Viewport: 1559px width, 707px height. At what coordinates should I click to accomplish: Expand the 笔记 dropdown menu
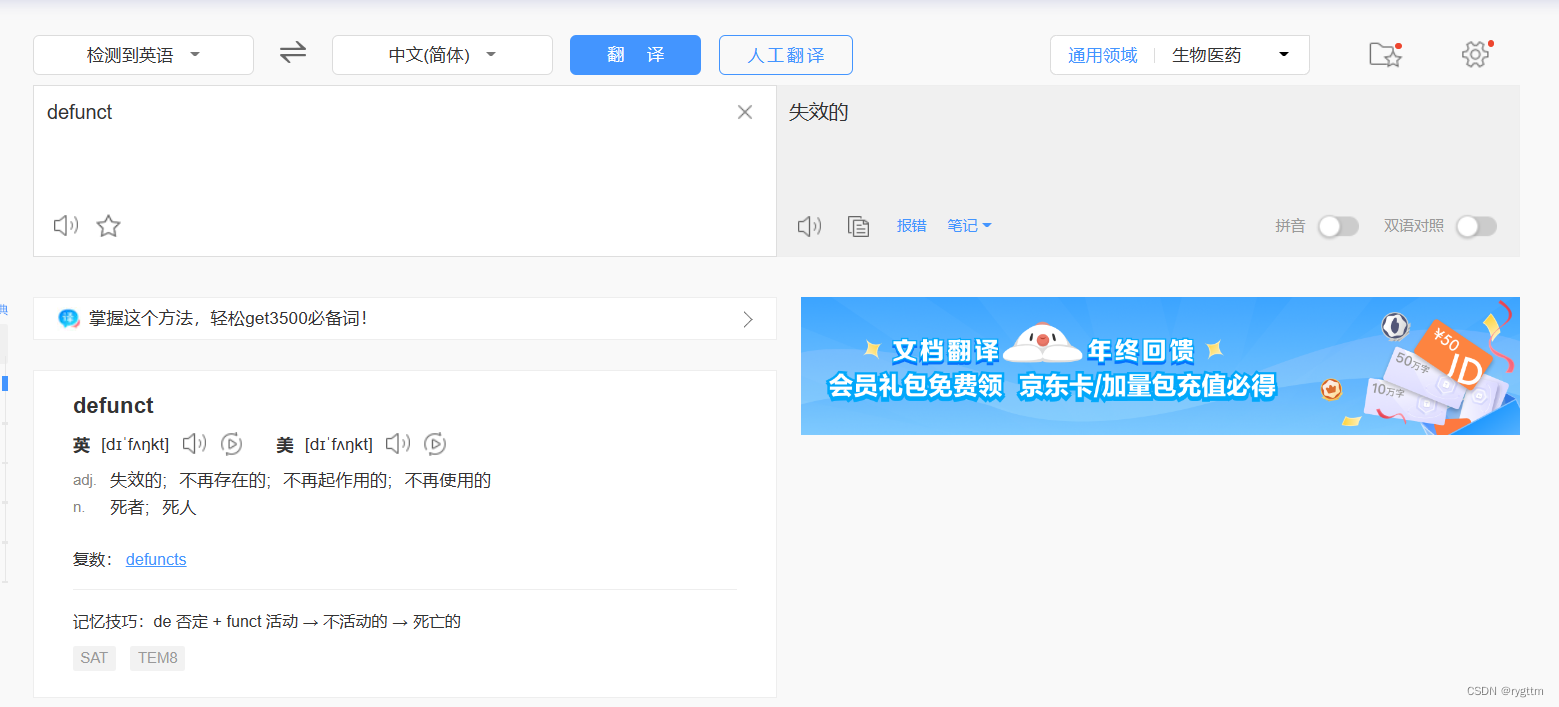[968, 225]
